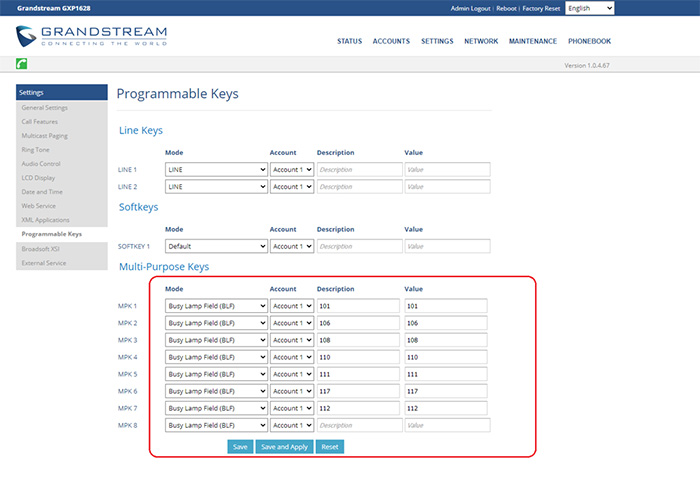The image size is (700, 489).
Task: Click the MPK 8 Description field
Action: point(359,425)
